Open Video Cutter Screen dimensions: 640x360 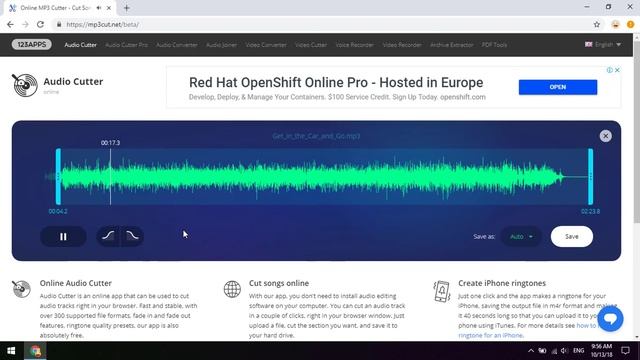click(x=311, y=45)
